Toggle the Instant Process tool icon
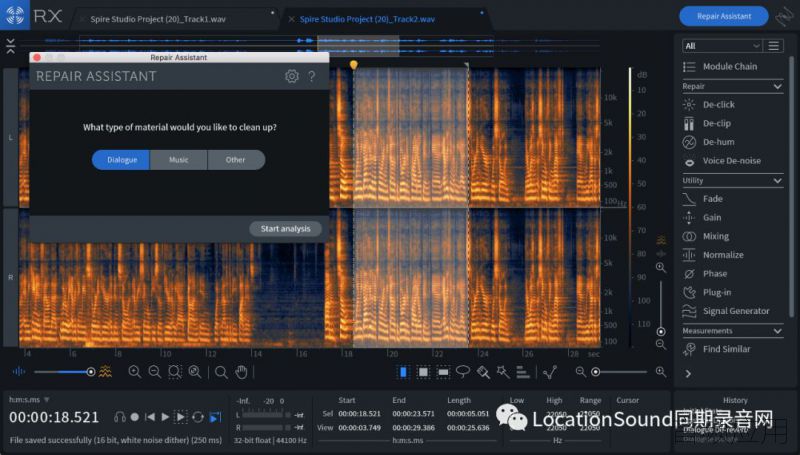The height and width of the screenshot is (455, 800). coord(550,372)
